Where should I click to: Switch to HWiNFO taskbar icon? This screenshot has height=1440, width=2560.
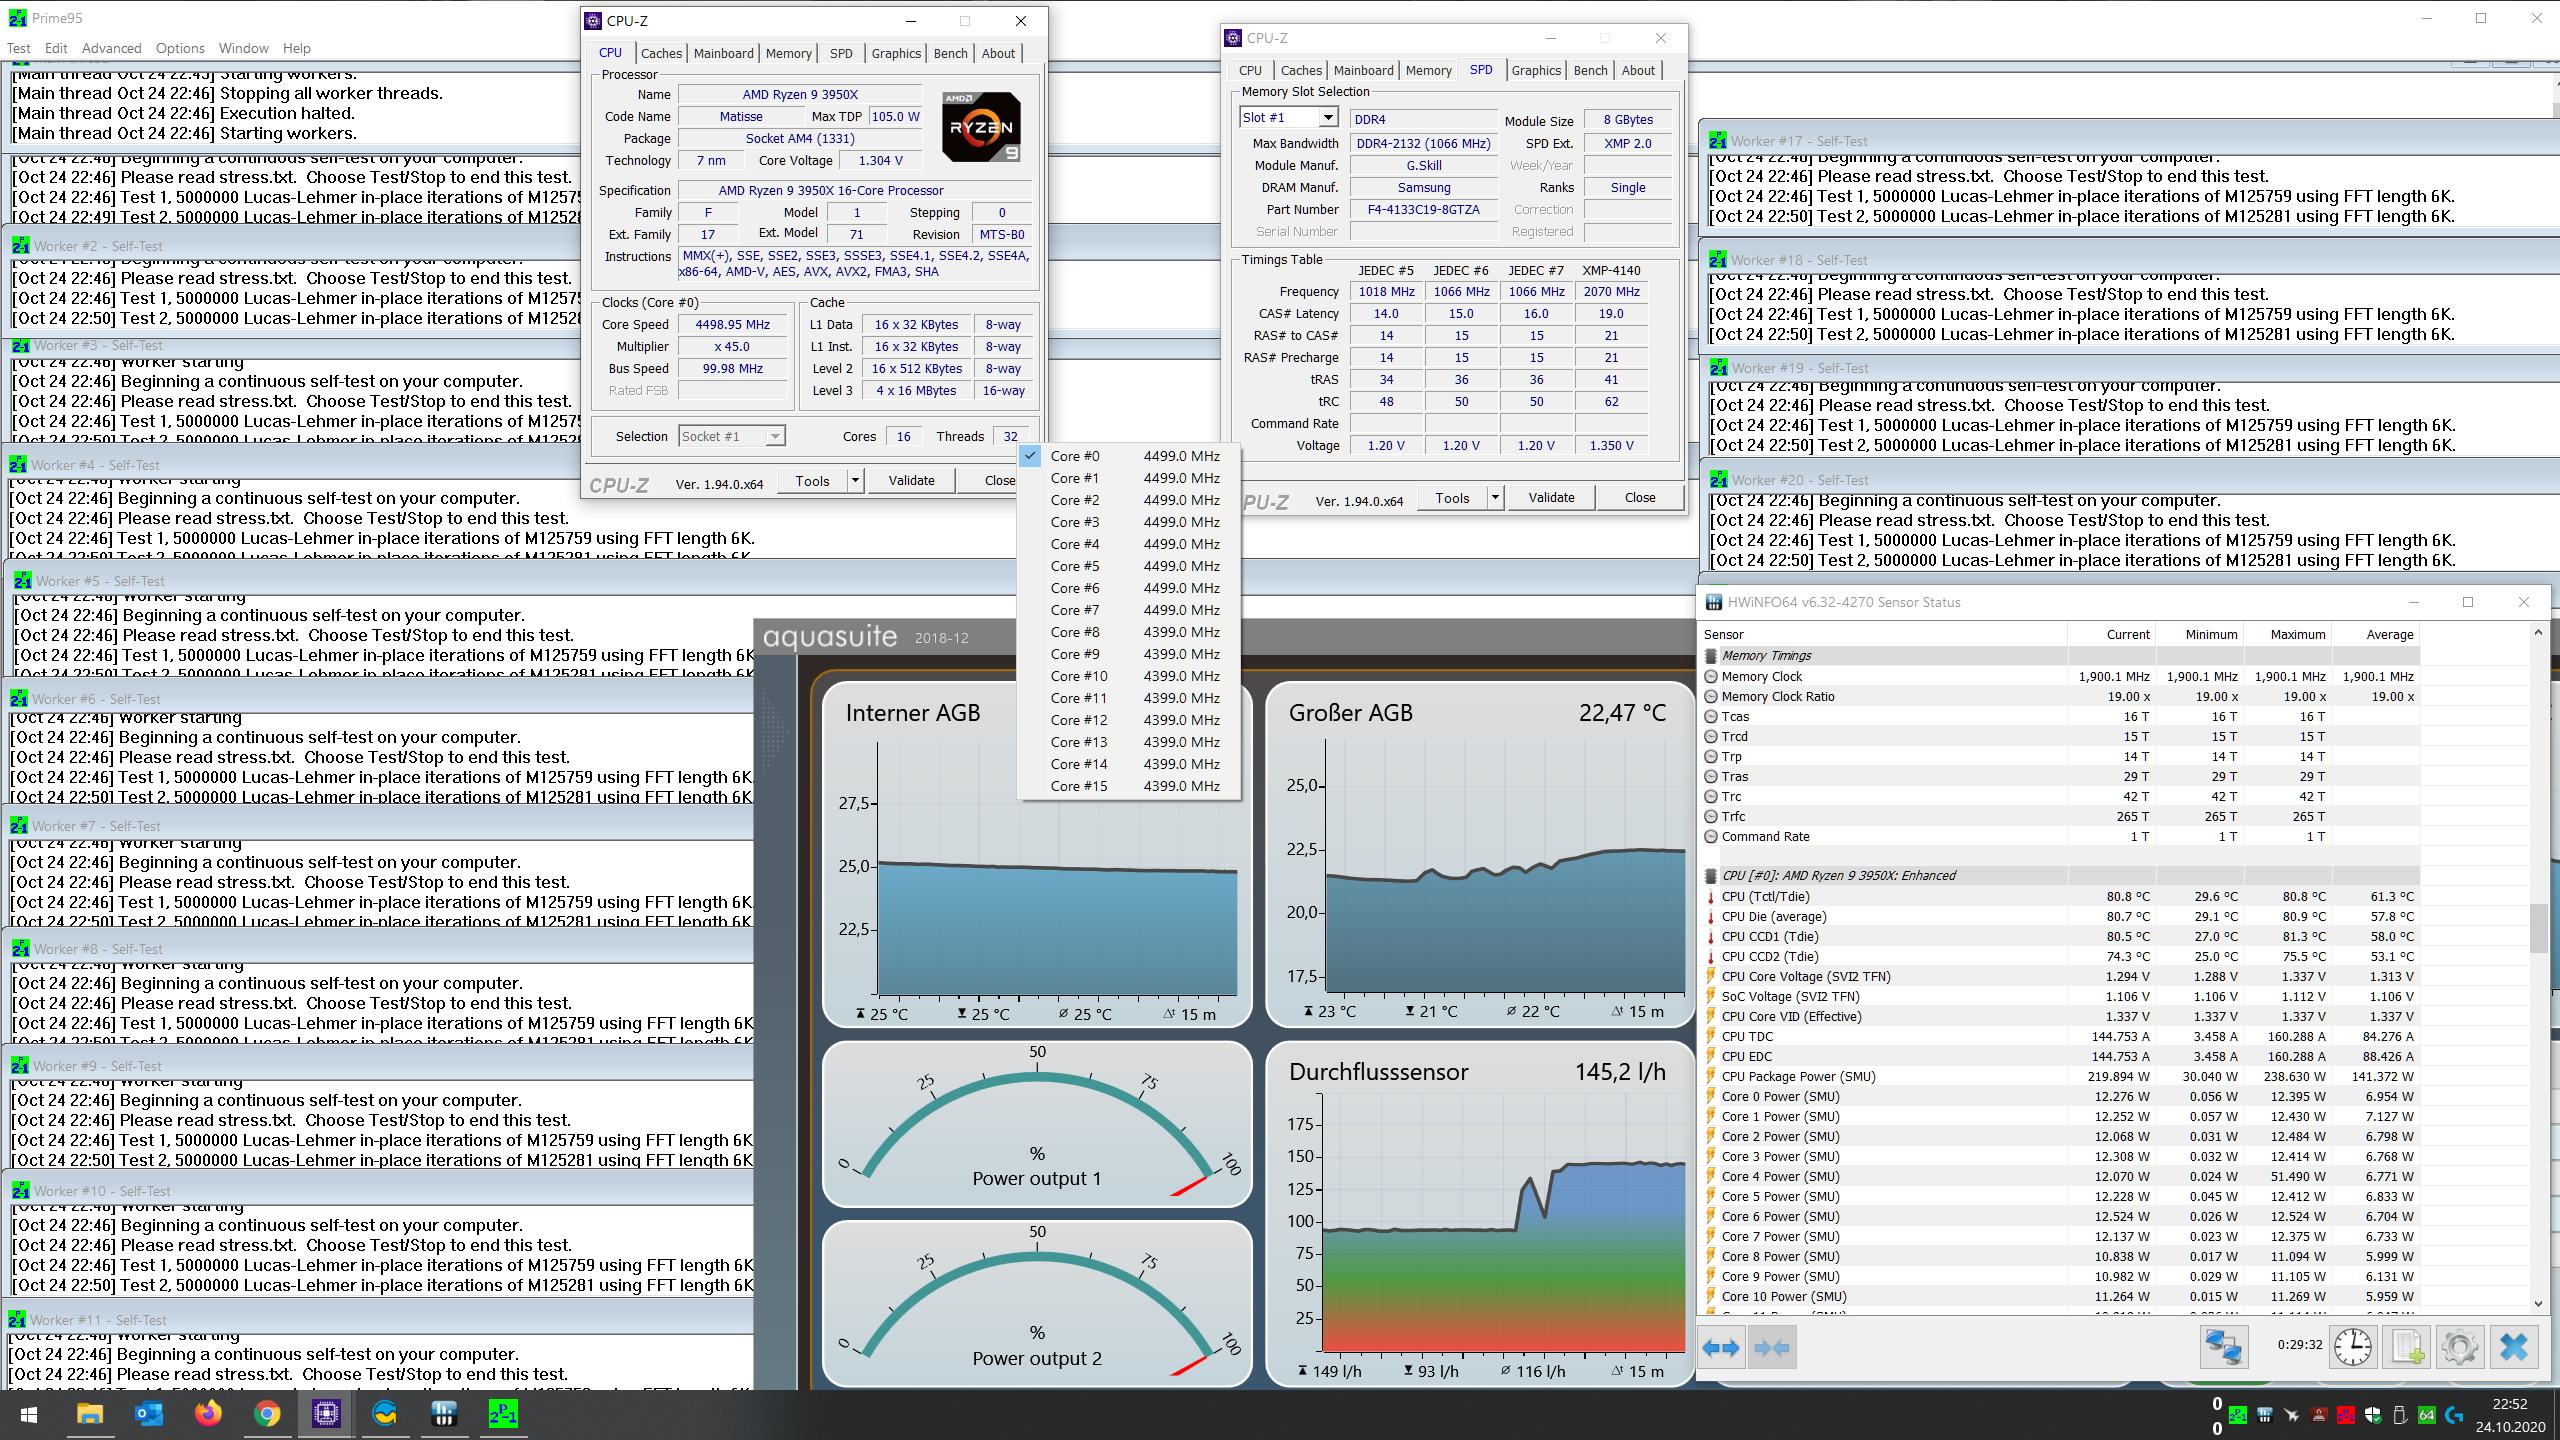[x=444, y=1415]
